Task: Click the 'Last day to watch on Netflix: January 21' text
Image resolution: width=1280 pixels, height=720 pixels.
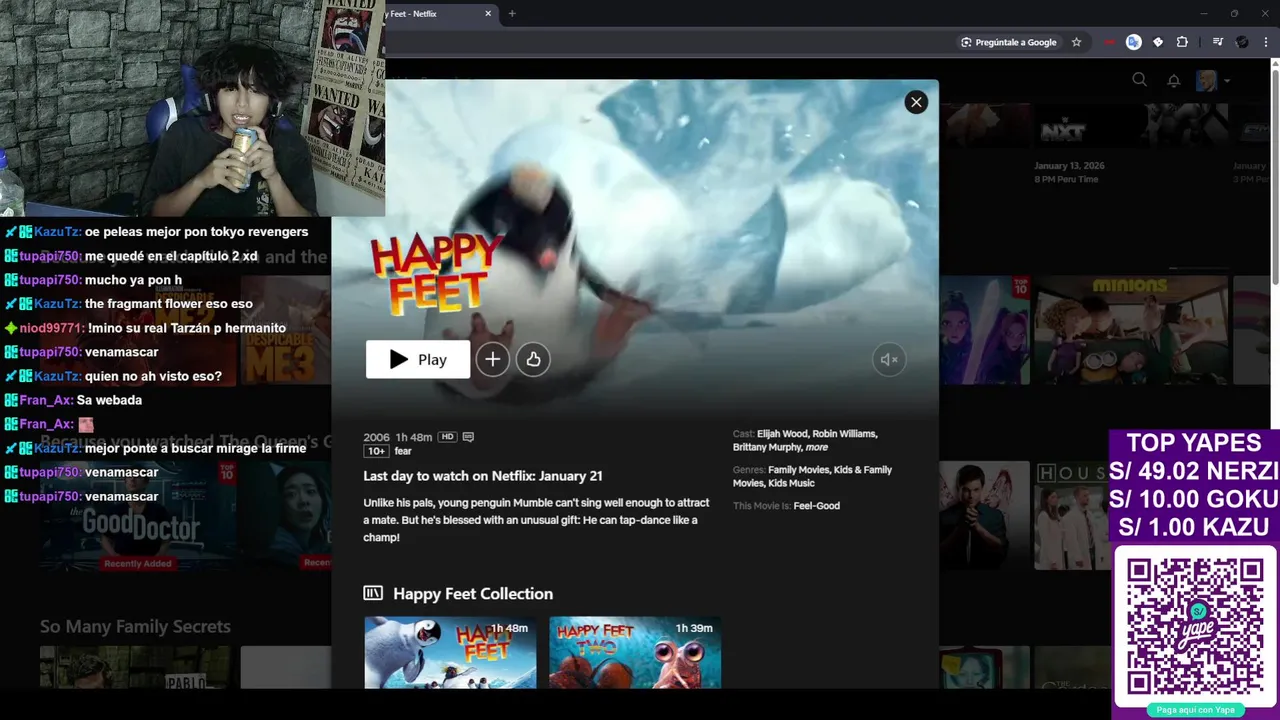Action: (x=483, y=476)
